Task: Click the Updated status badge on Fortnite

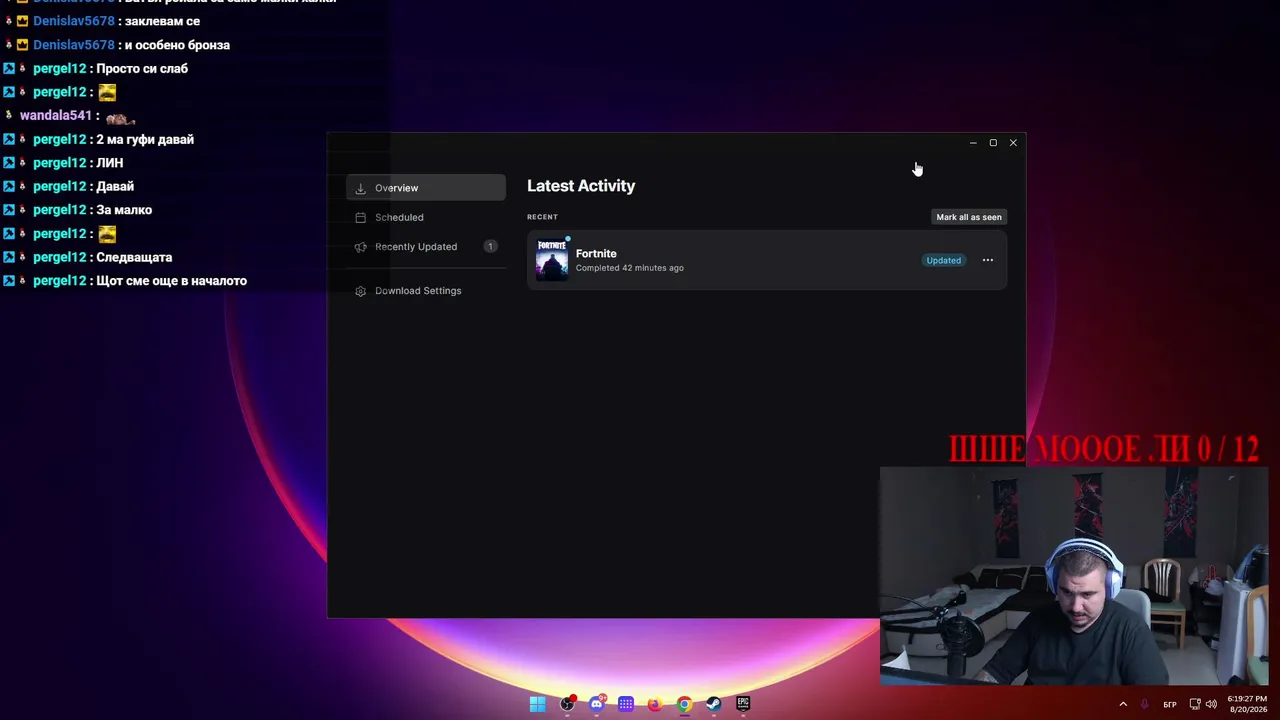Action: (943, 260)
